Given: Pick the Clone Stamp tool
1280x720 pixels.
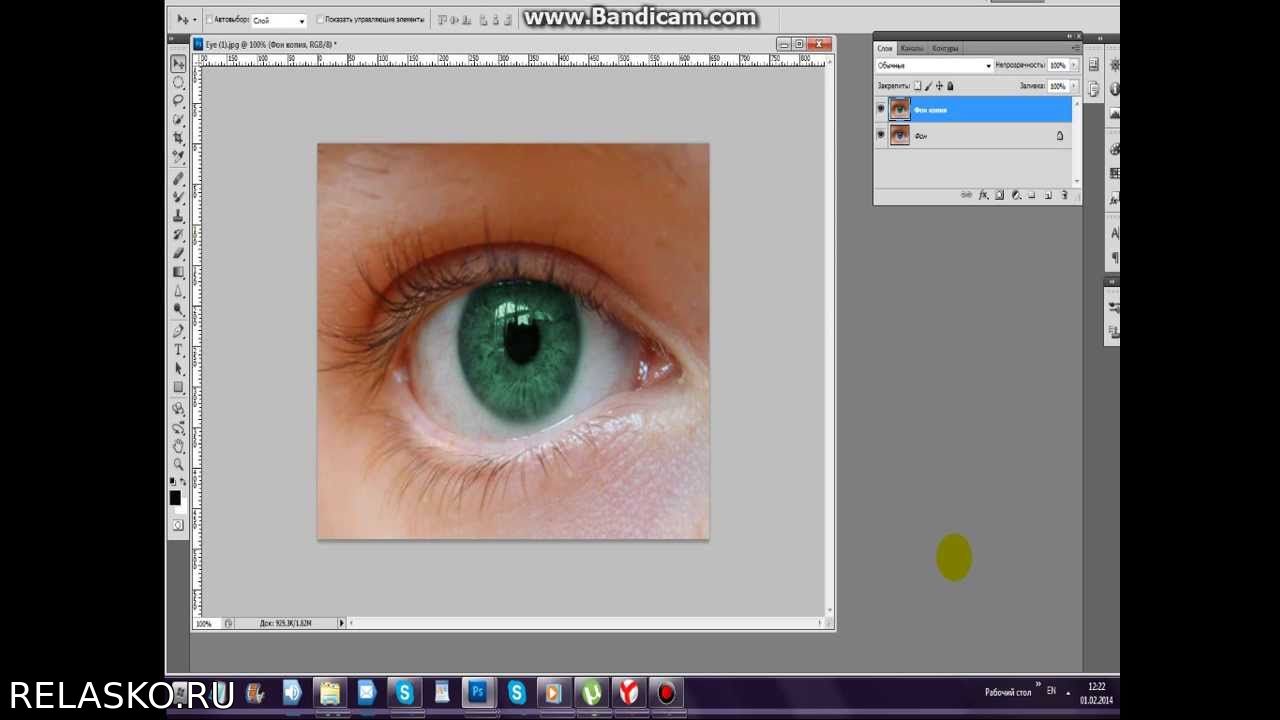Looking at the screenshot, I should point(179,215).
